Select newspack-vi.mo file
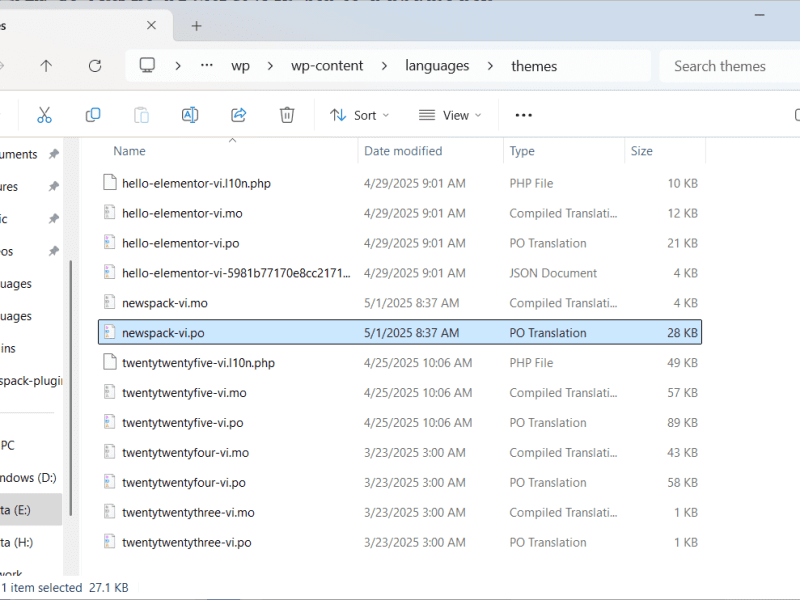Viewport: 800px width, 600px height. pyautogui.click(x=400, y=303)
